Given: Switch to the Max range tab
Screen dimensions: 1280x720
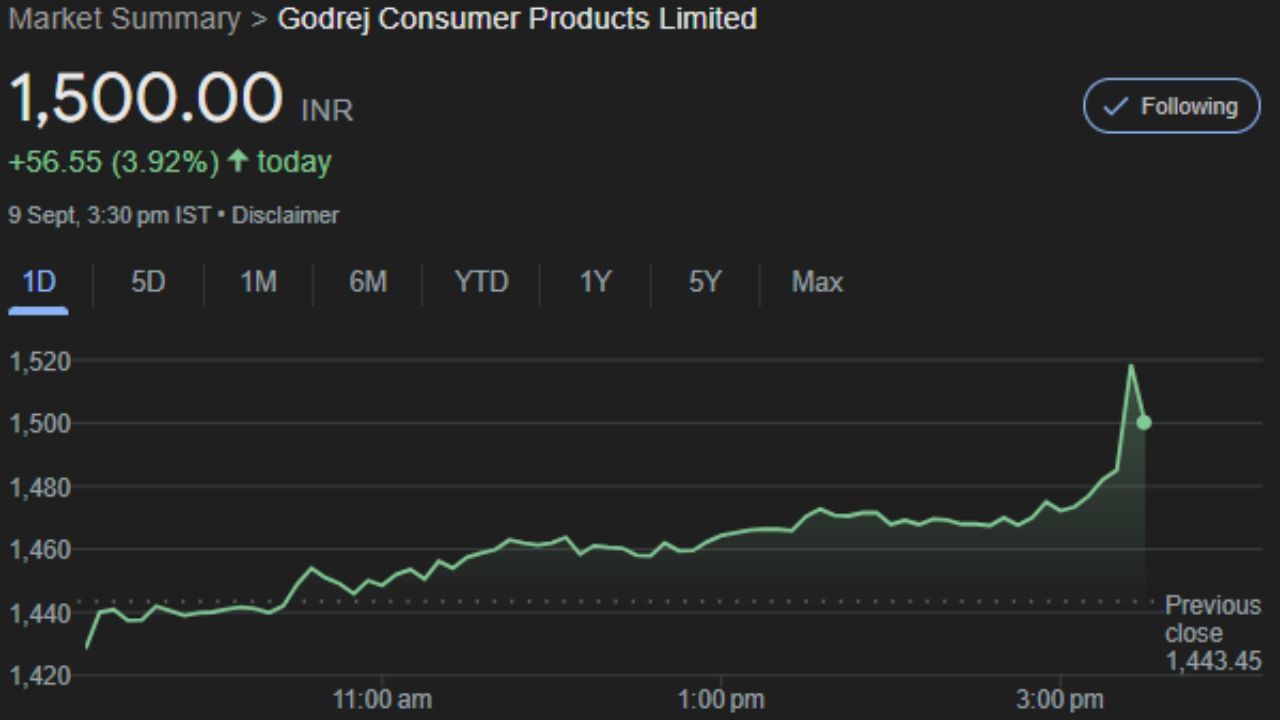Looking at the screenshot, I should pyautogui.click(x=817, y=283).
